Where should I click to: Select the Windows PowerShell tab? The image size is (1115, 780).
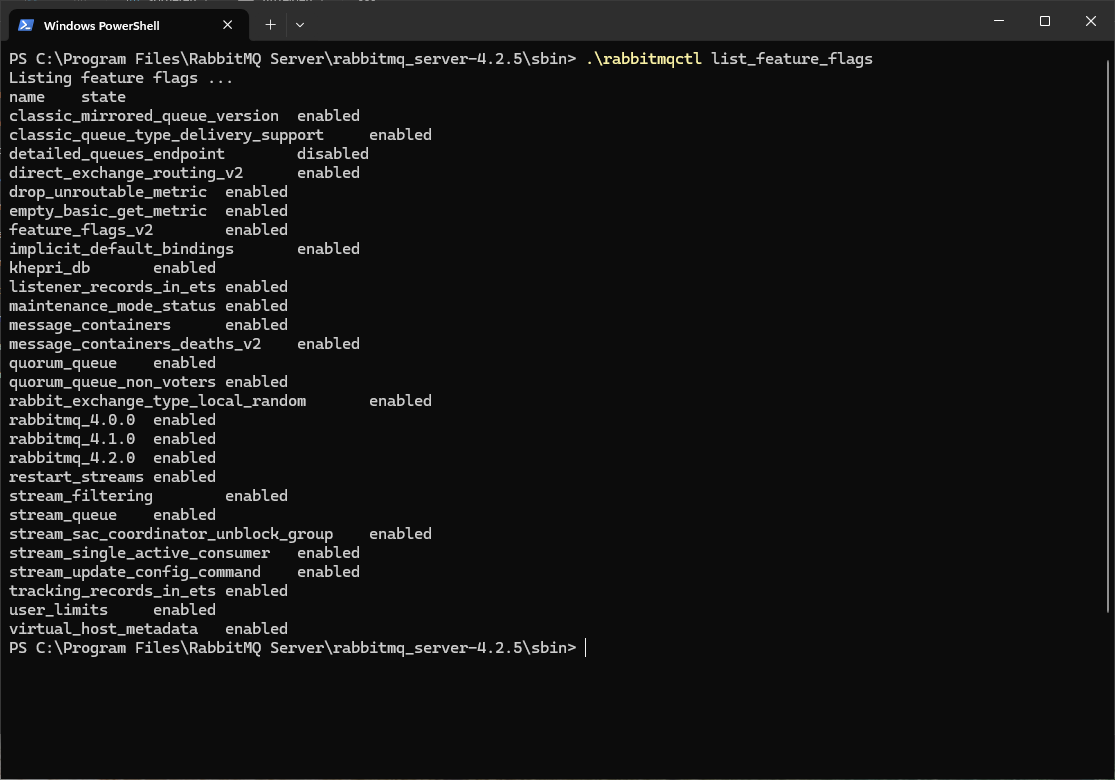(x=129, y=26)
